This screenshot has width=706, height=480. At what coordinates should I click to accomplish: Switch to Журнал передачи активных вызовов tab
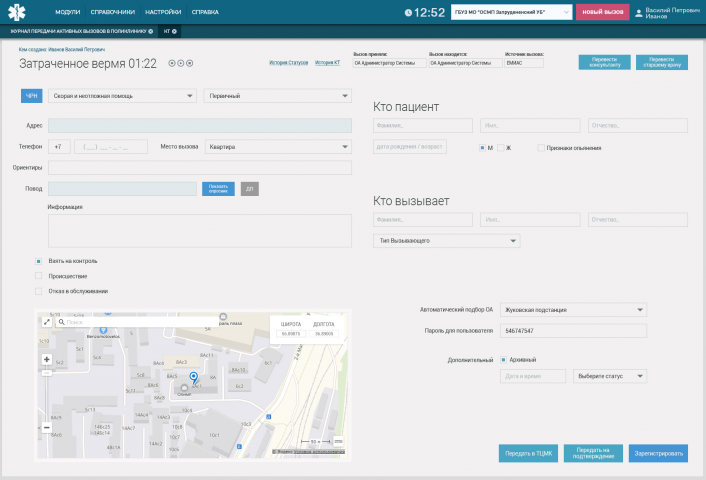point(78,31)
